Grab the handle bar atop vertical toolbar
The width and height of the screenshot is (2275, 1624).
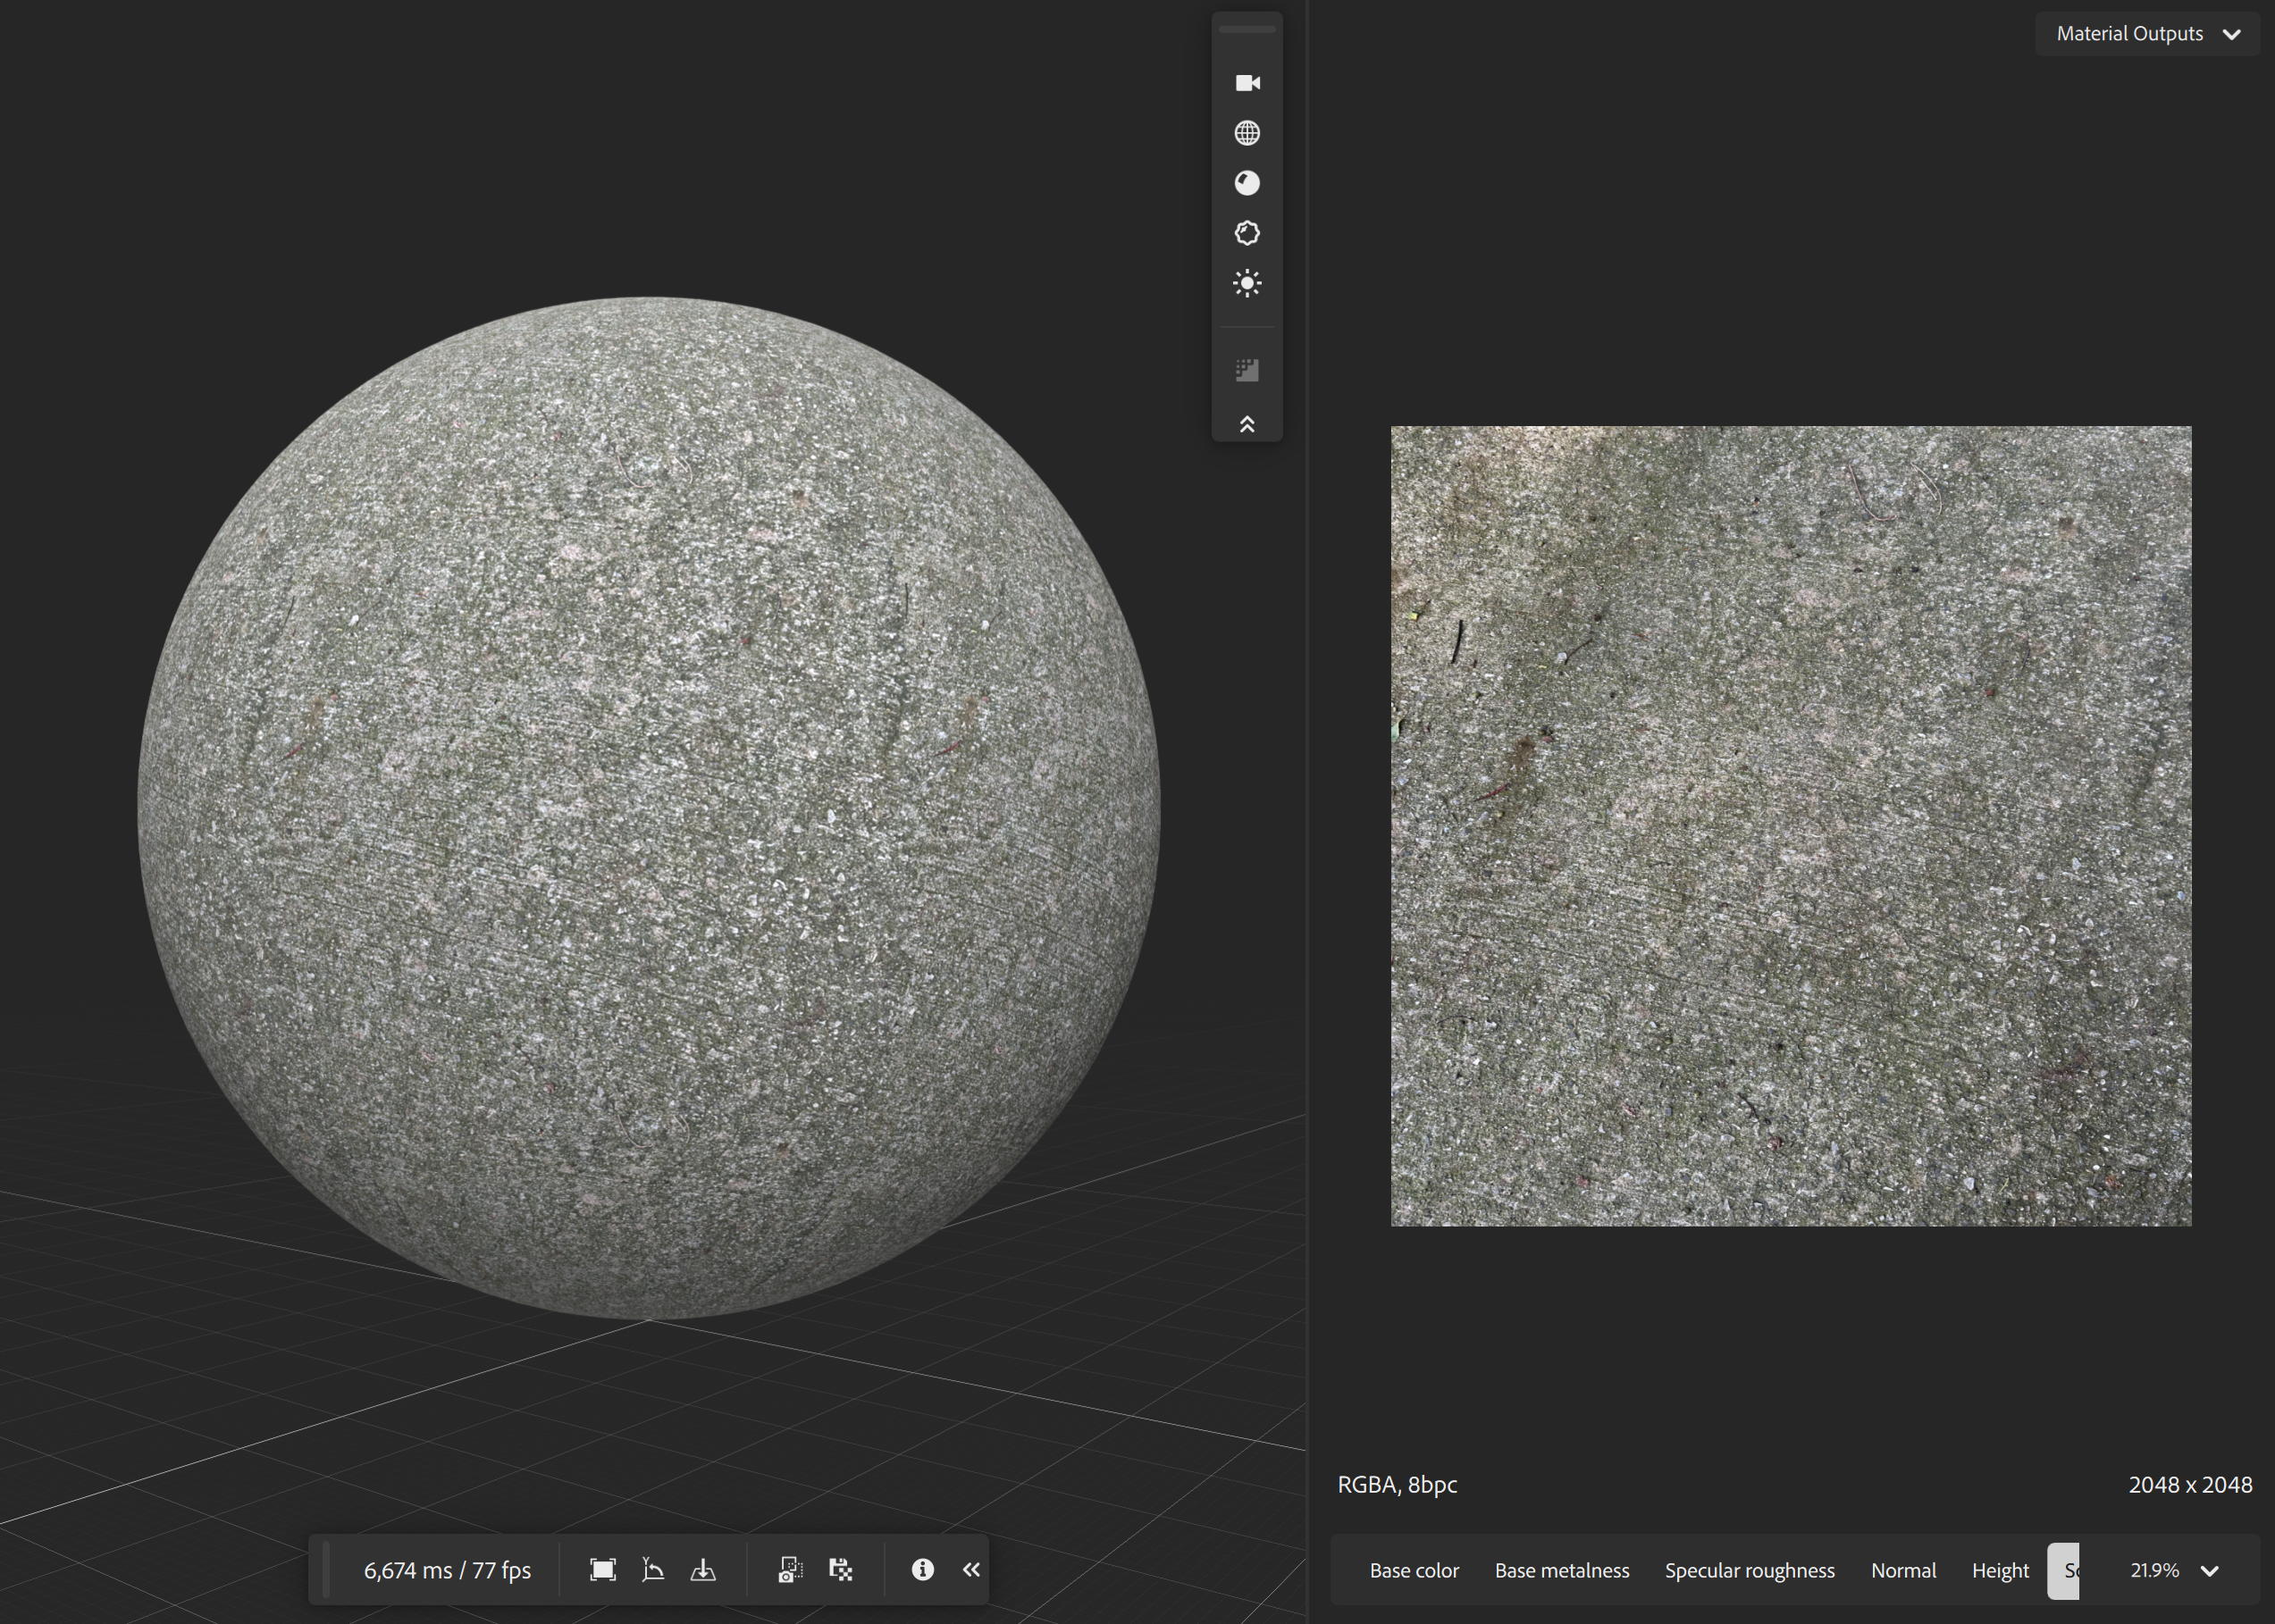point(1247,30)
